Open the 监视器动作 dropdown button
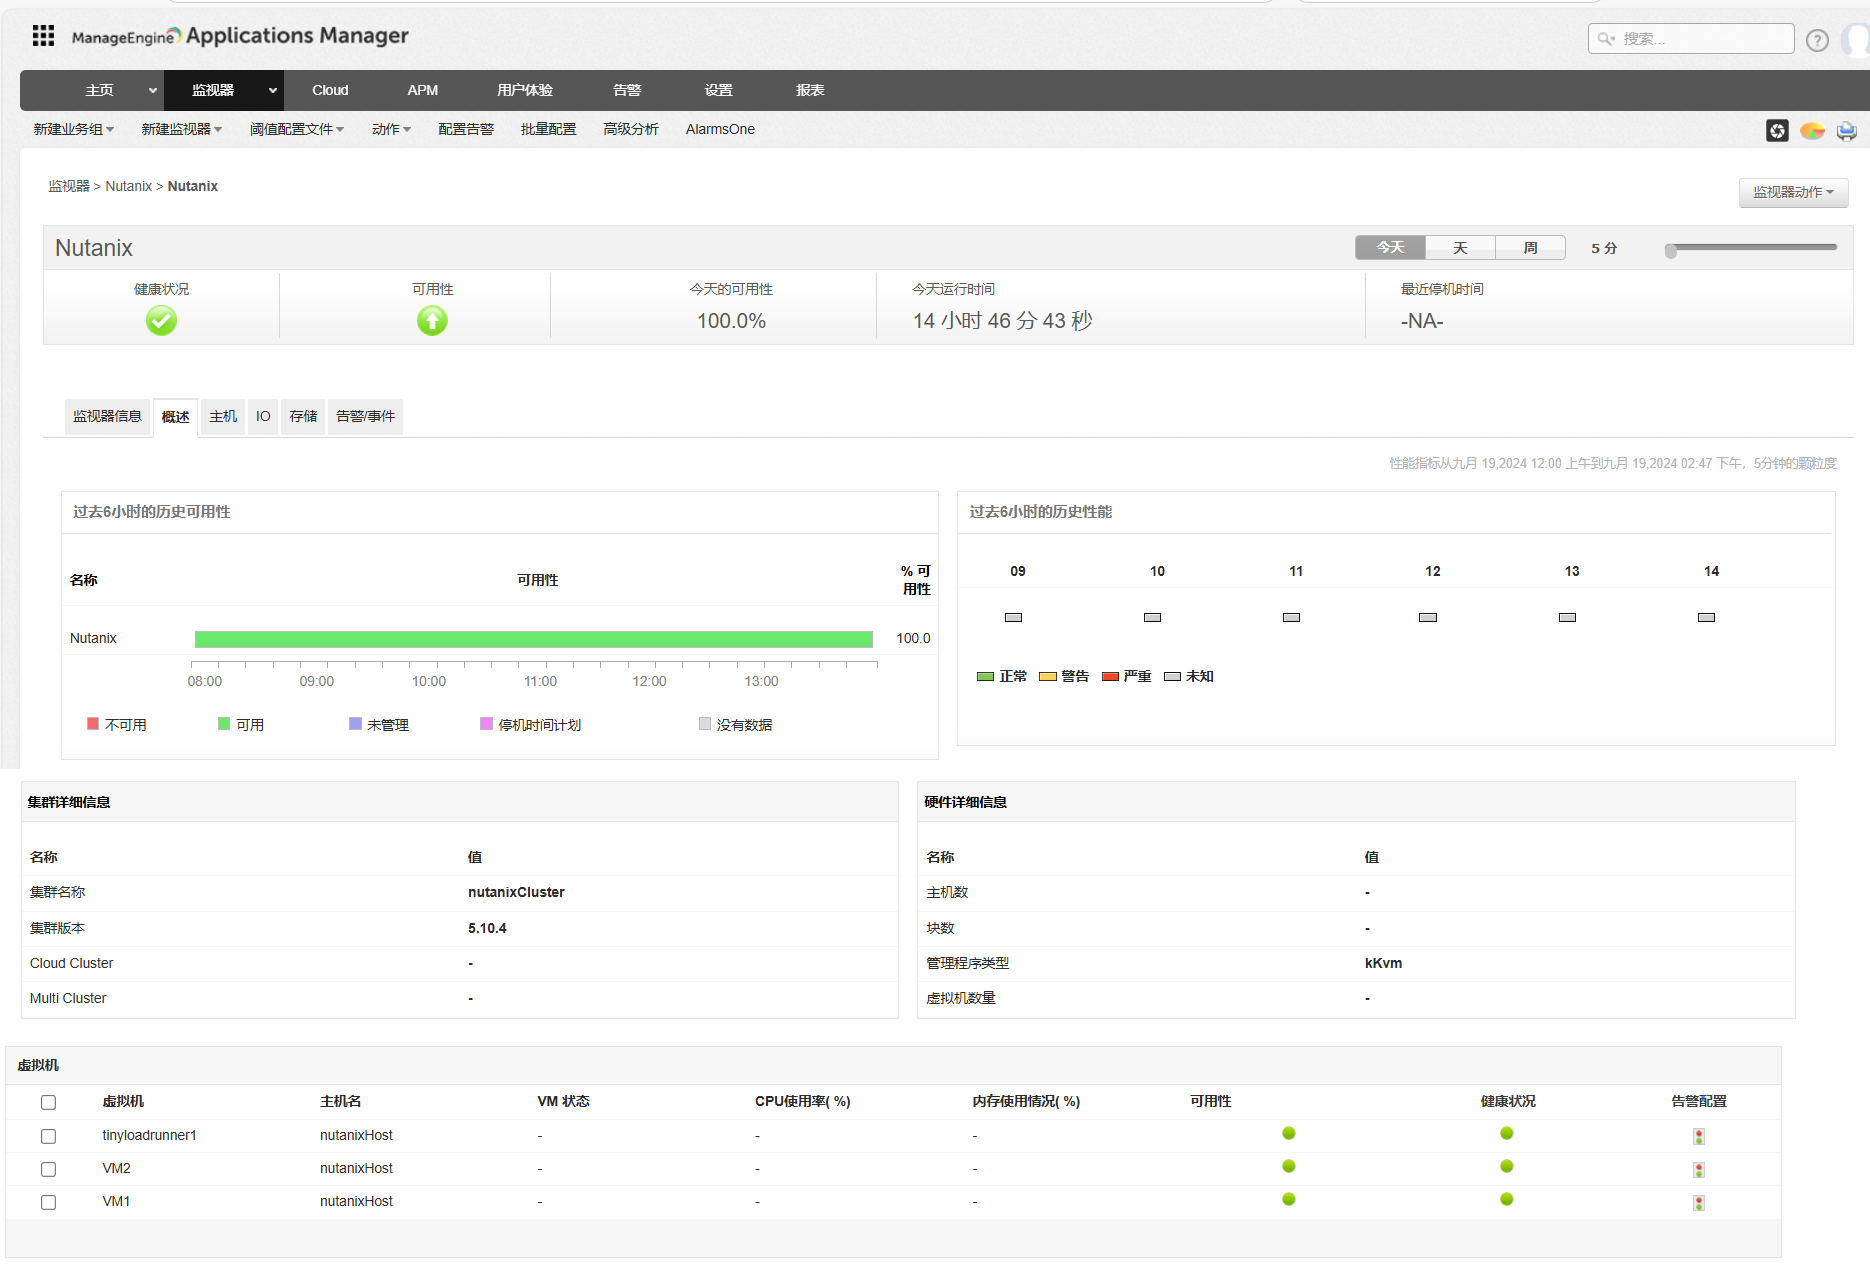The image size is (1870, 1272). (x=1793, y=192)
